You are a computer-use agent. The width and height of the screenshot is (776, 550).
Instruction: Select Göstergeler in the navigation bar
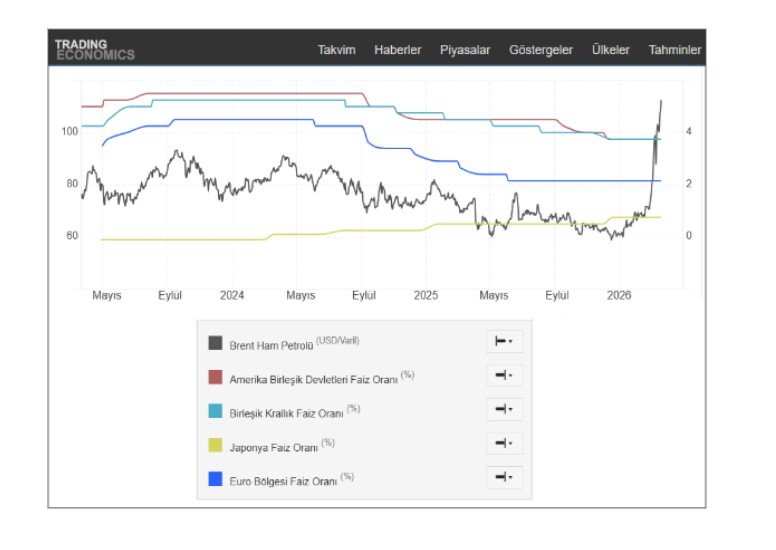[540, 50]
